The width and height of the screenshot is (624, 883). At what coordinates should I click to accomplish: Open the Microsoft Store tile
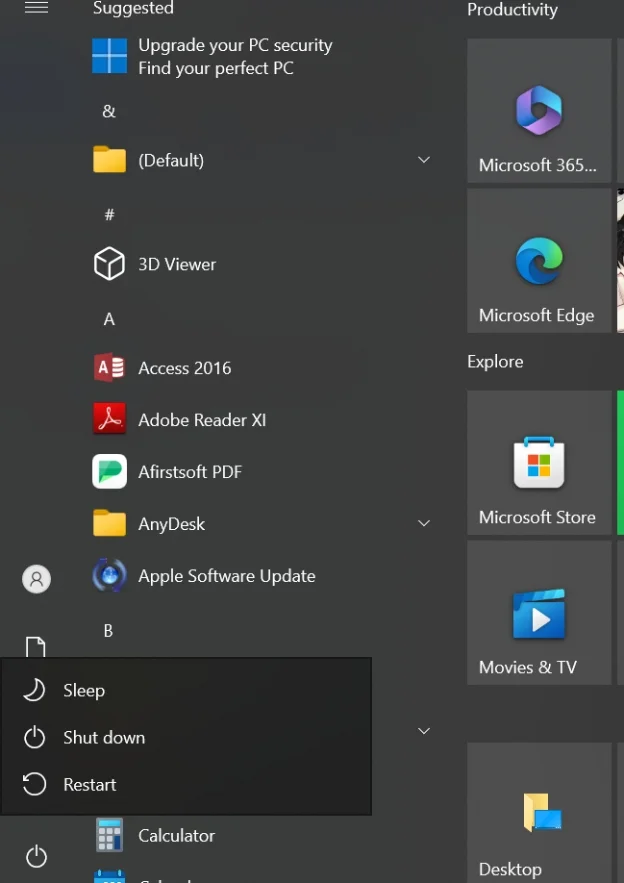pyautogui.click(x=539, y=462)
